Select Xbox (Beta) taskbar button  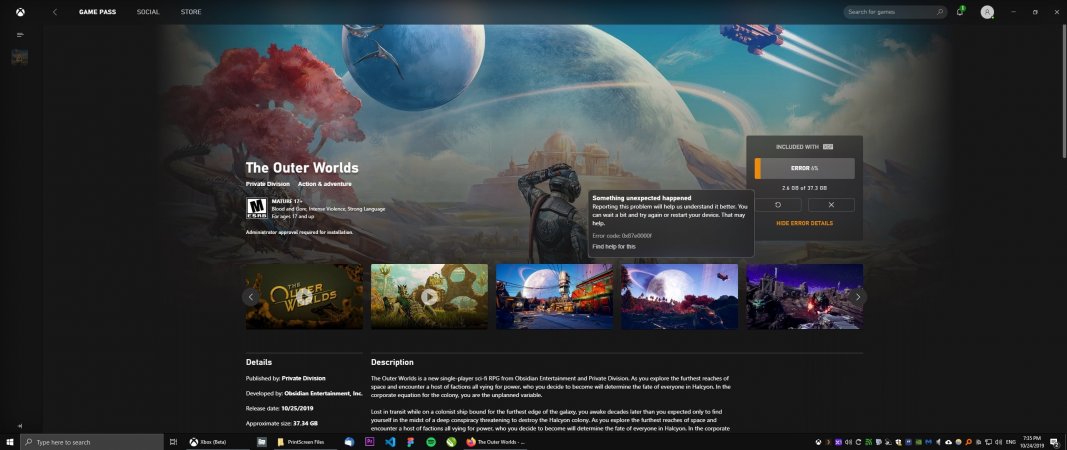(x=216, y=442)
